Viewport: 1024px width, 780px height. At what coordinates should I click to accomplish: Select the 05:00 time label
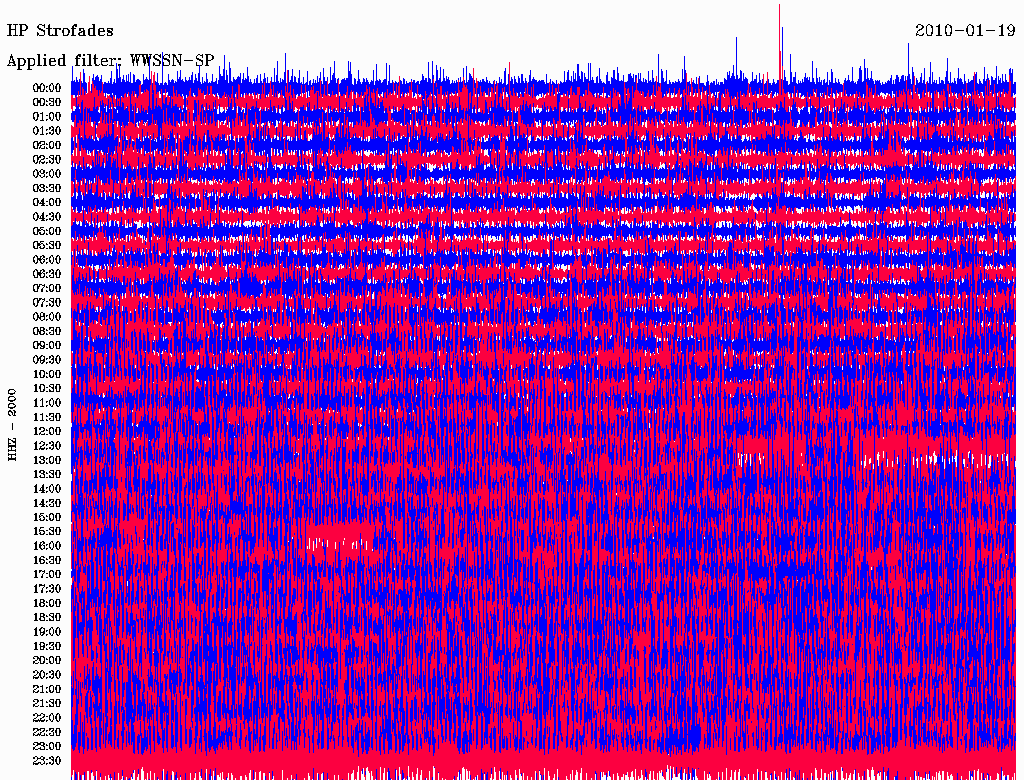(x=47, y=231)
